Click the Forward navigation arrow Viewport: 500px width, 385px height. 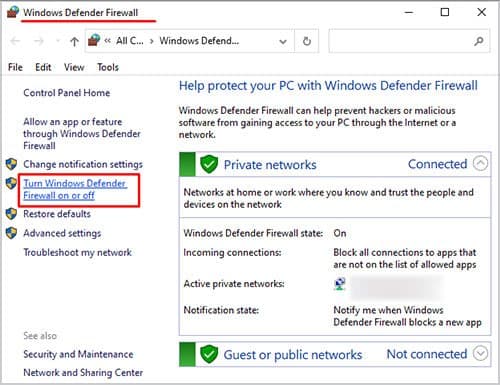point(39,41)
